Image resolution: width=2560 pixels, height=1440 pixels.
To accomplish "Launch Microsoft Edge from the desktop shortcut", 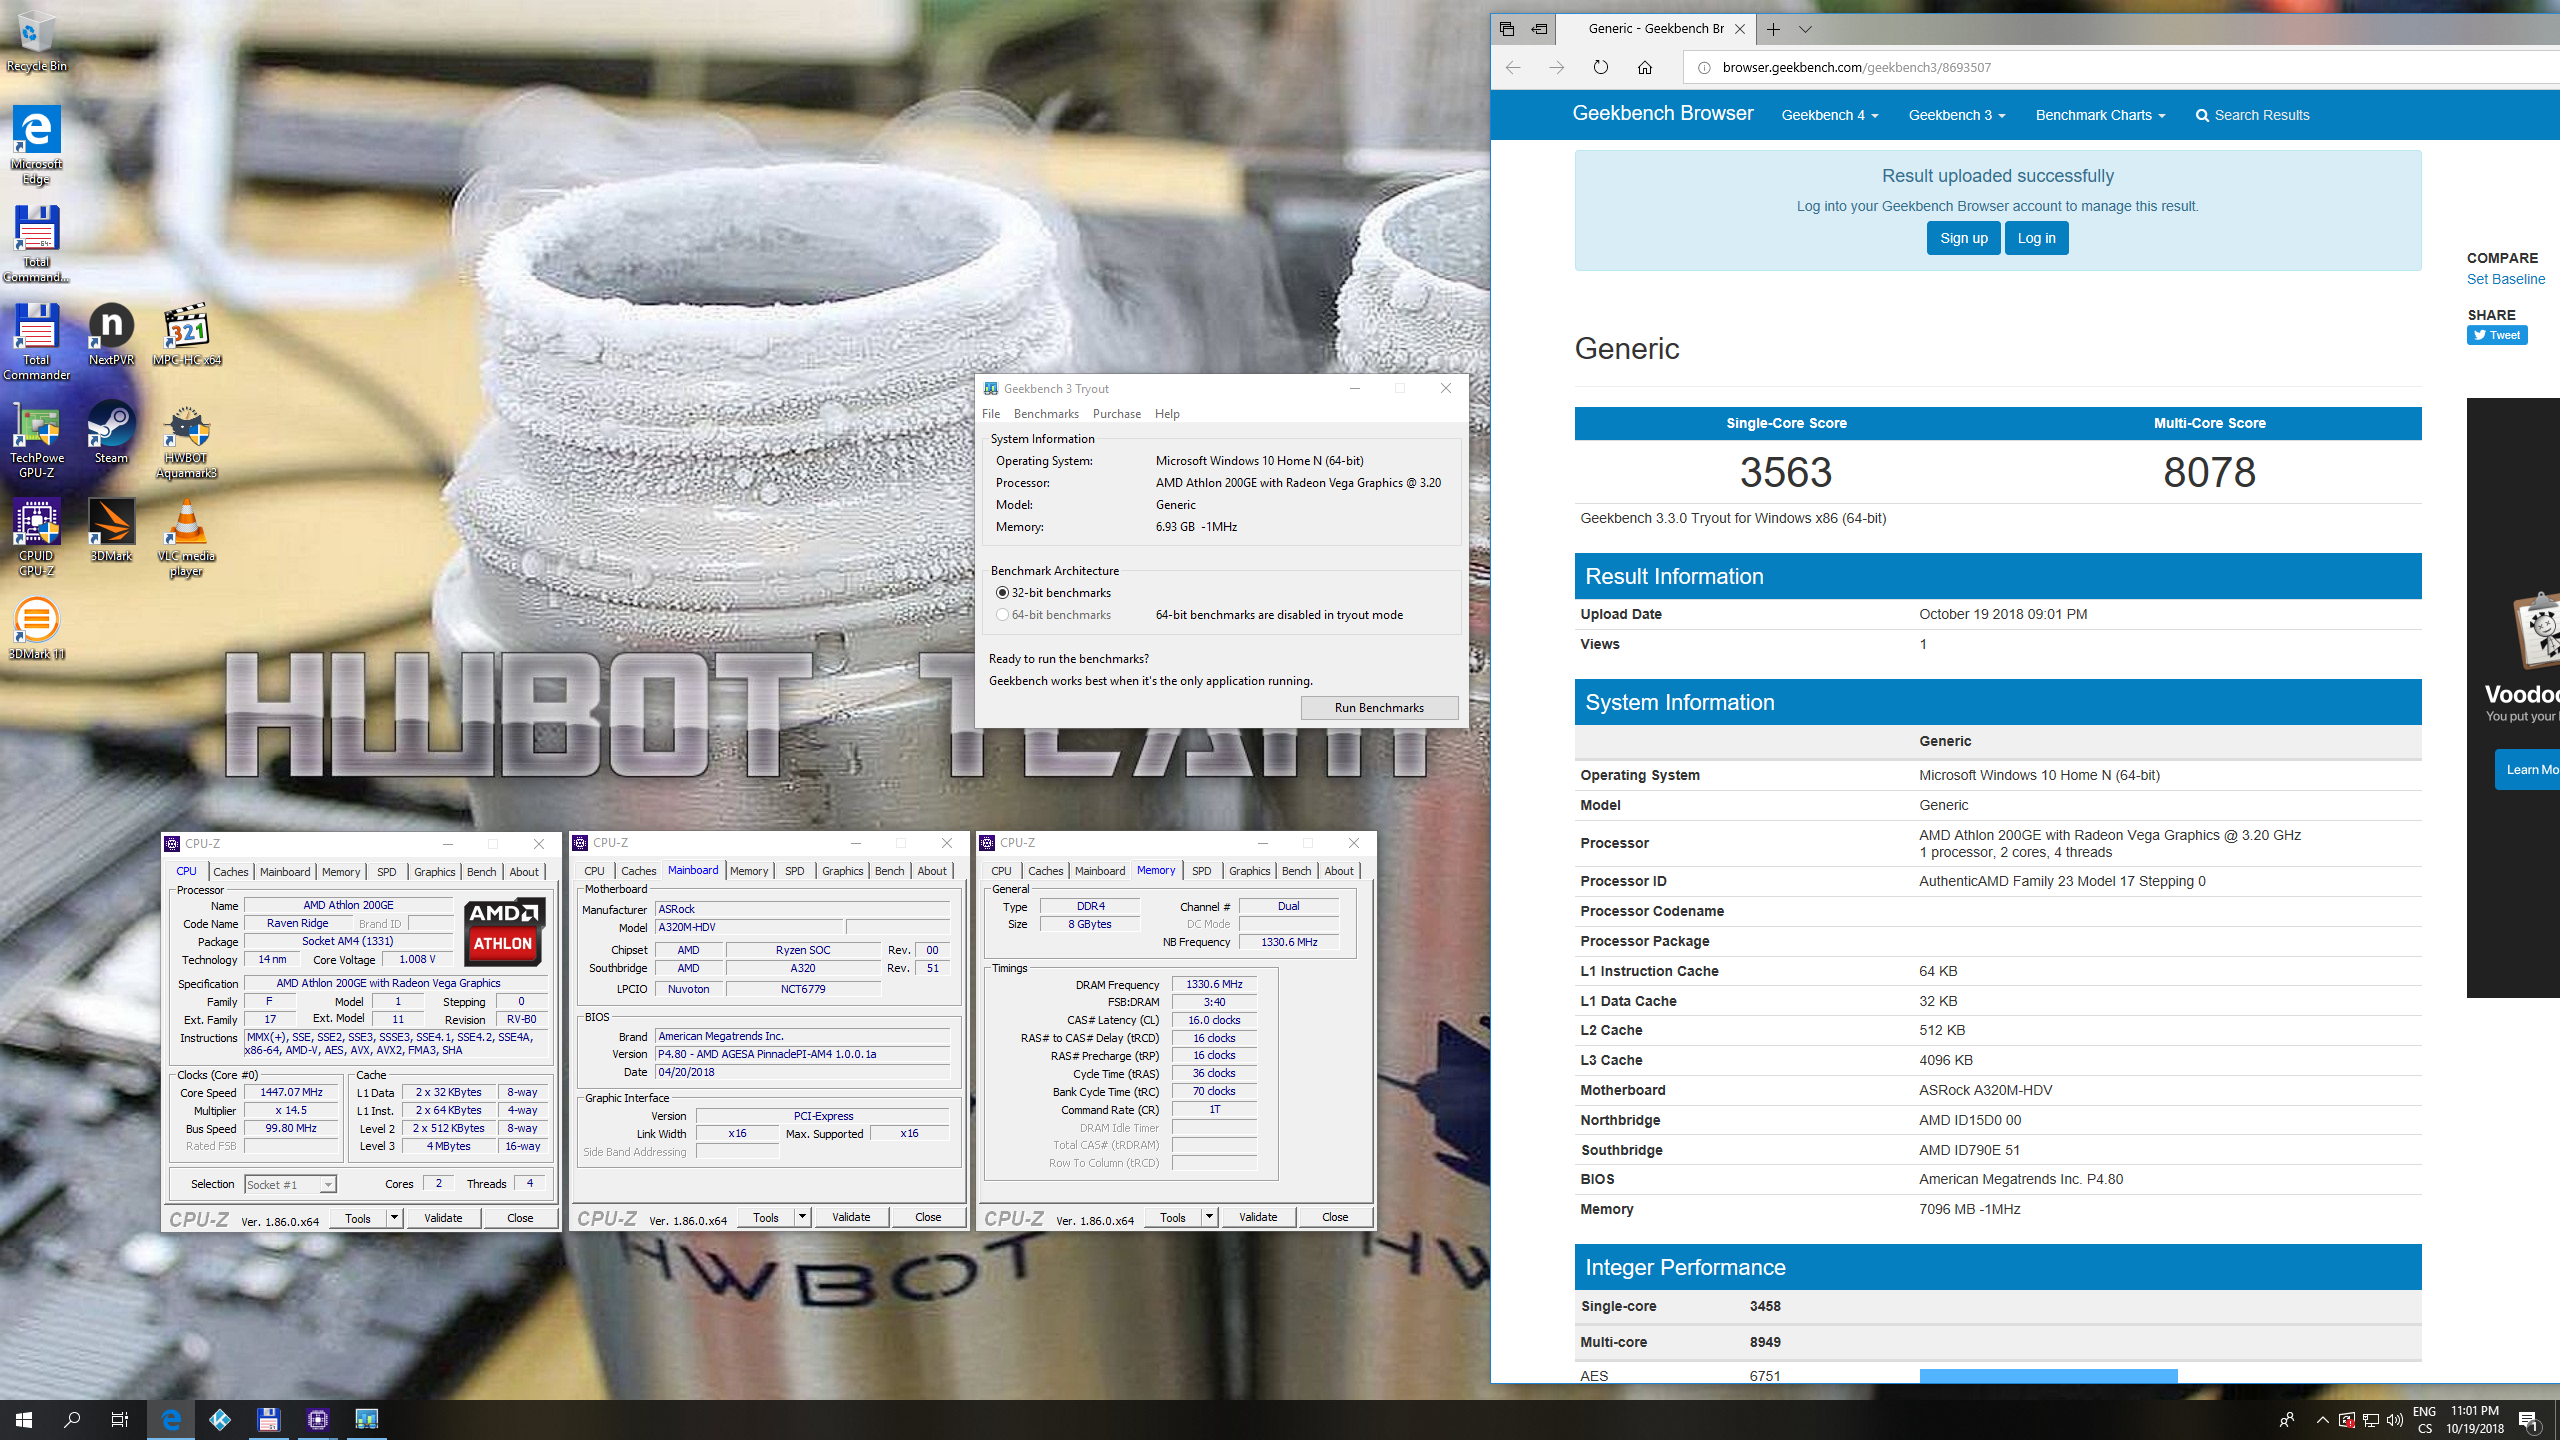I will [36, 146].
